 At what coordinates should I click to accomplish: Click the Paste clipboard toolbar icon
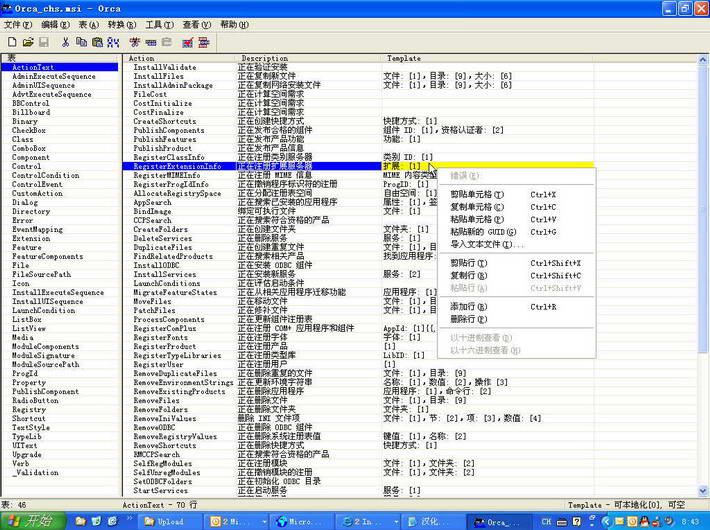tap(97, 42)
